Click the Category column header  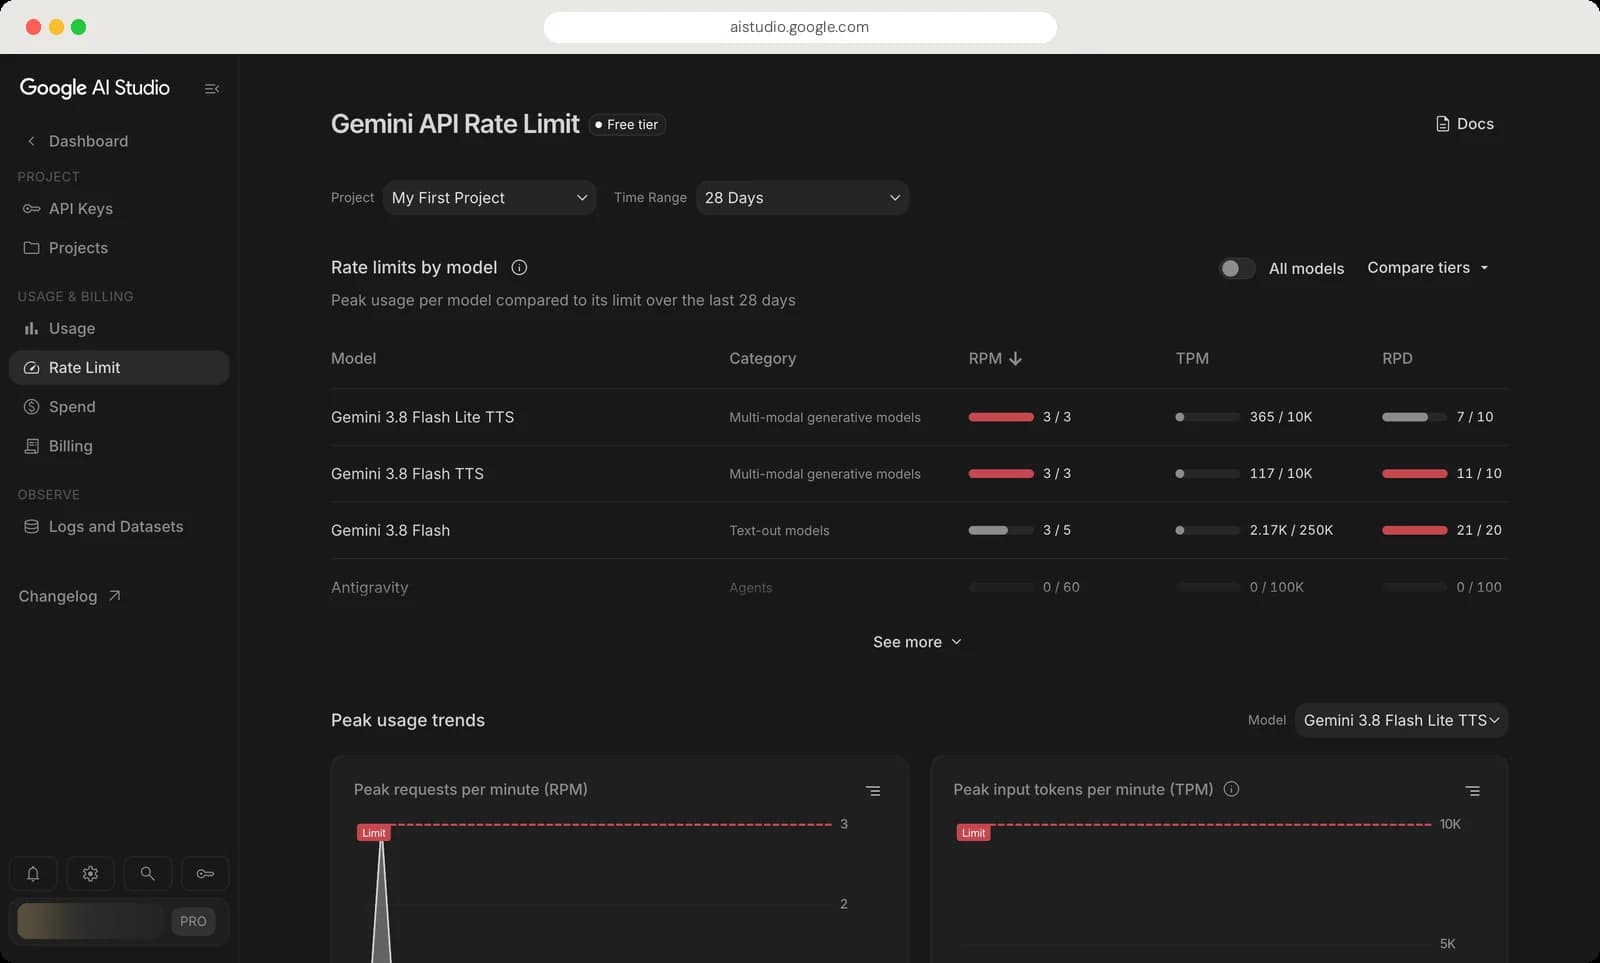[763, 358]
